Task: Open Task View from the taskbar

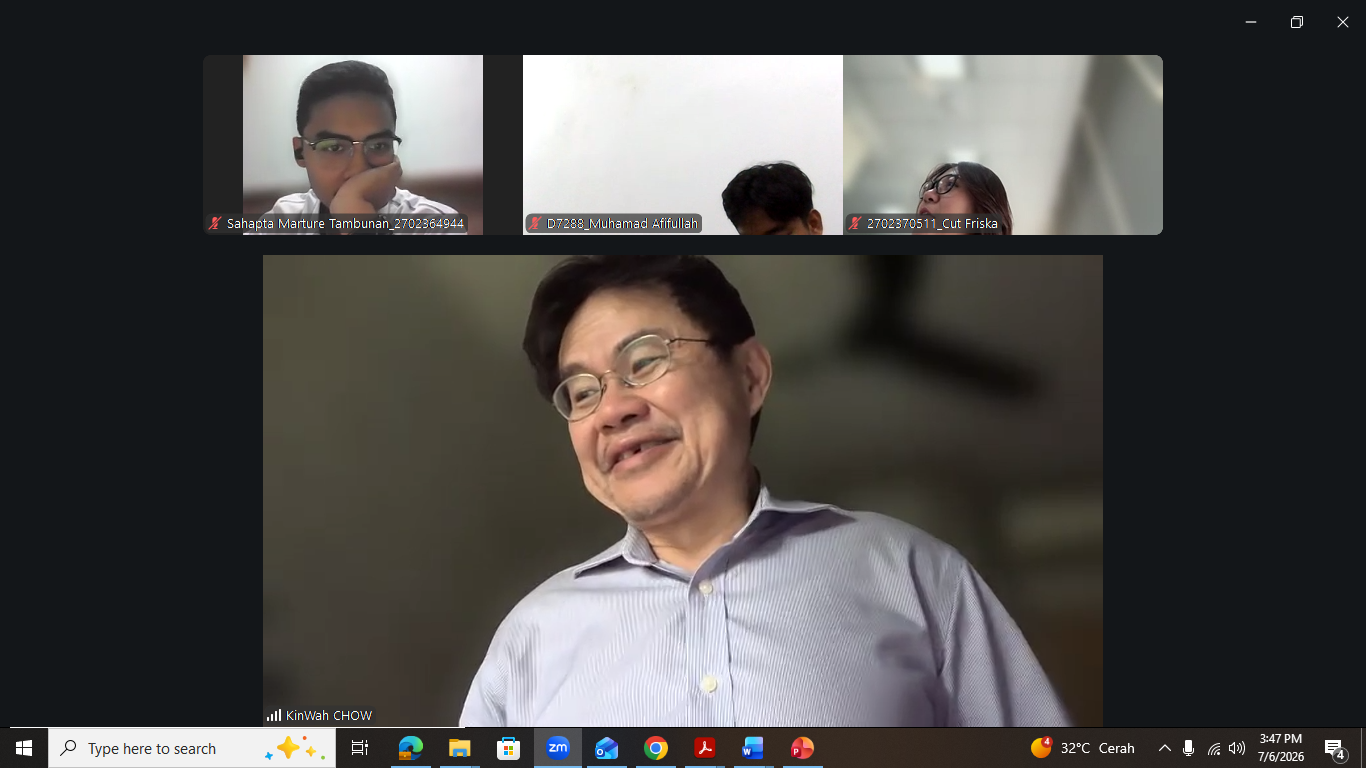Action: 360,748
